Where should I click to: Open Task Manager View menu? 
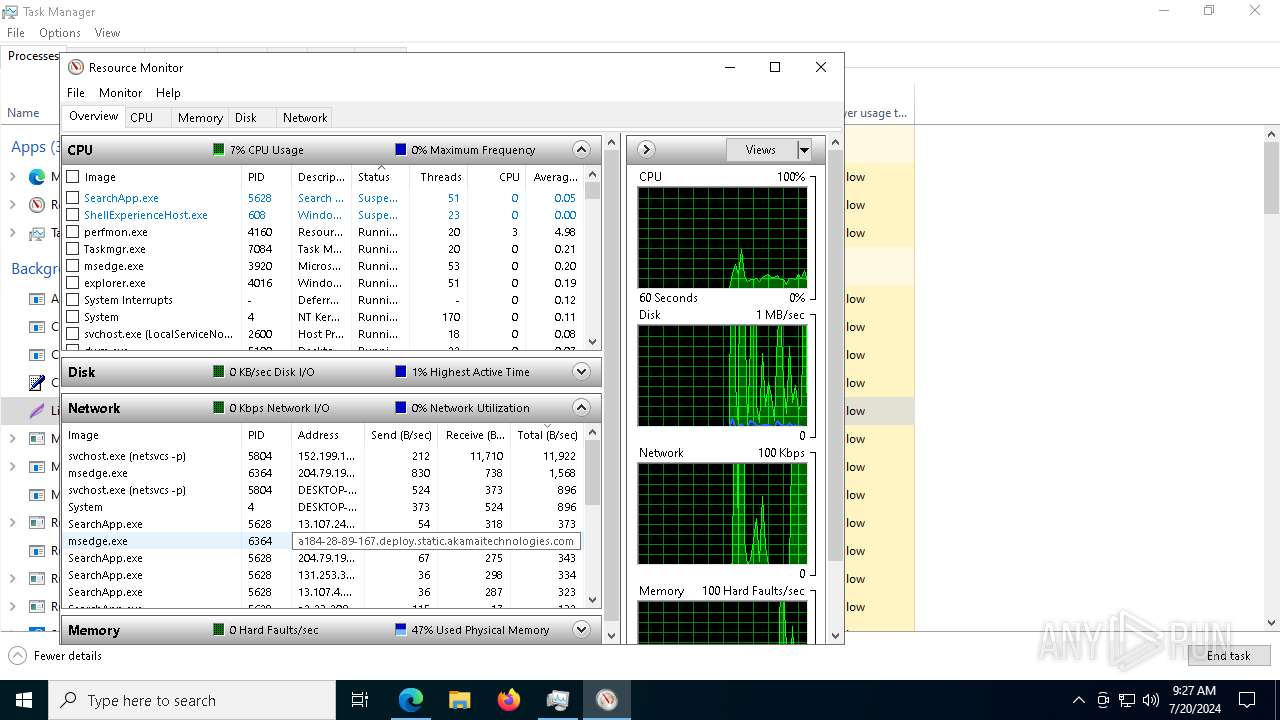tap(107, 33)
